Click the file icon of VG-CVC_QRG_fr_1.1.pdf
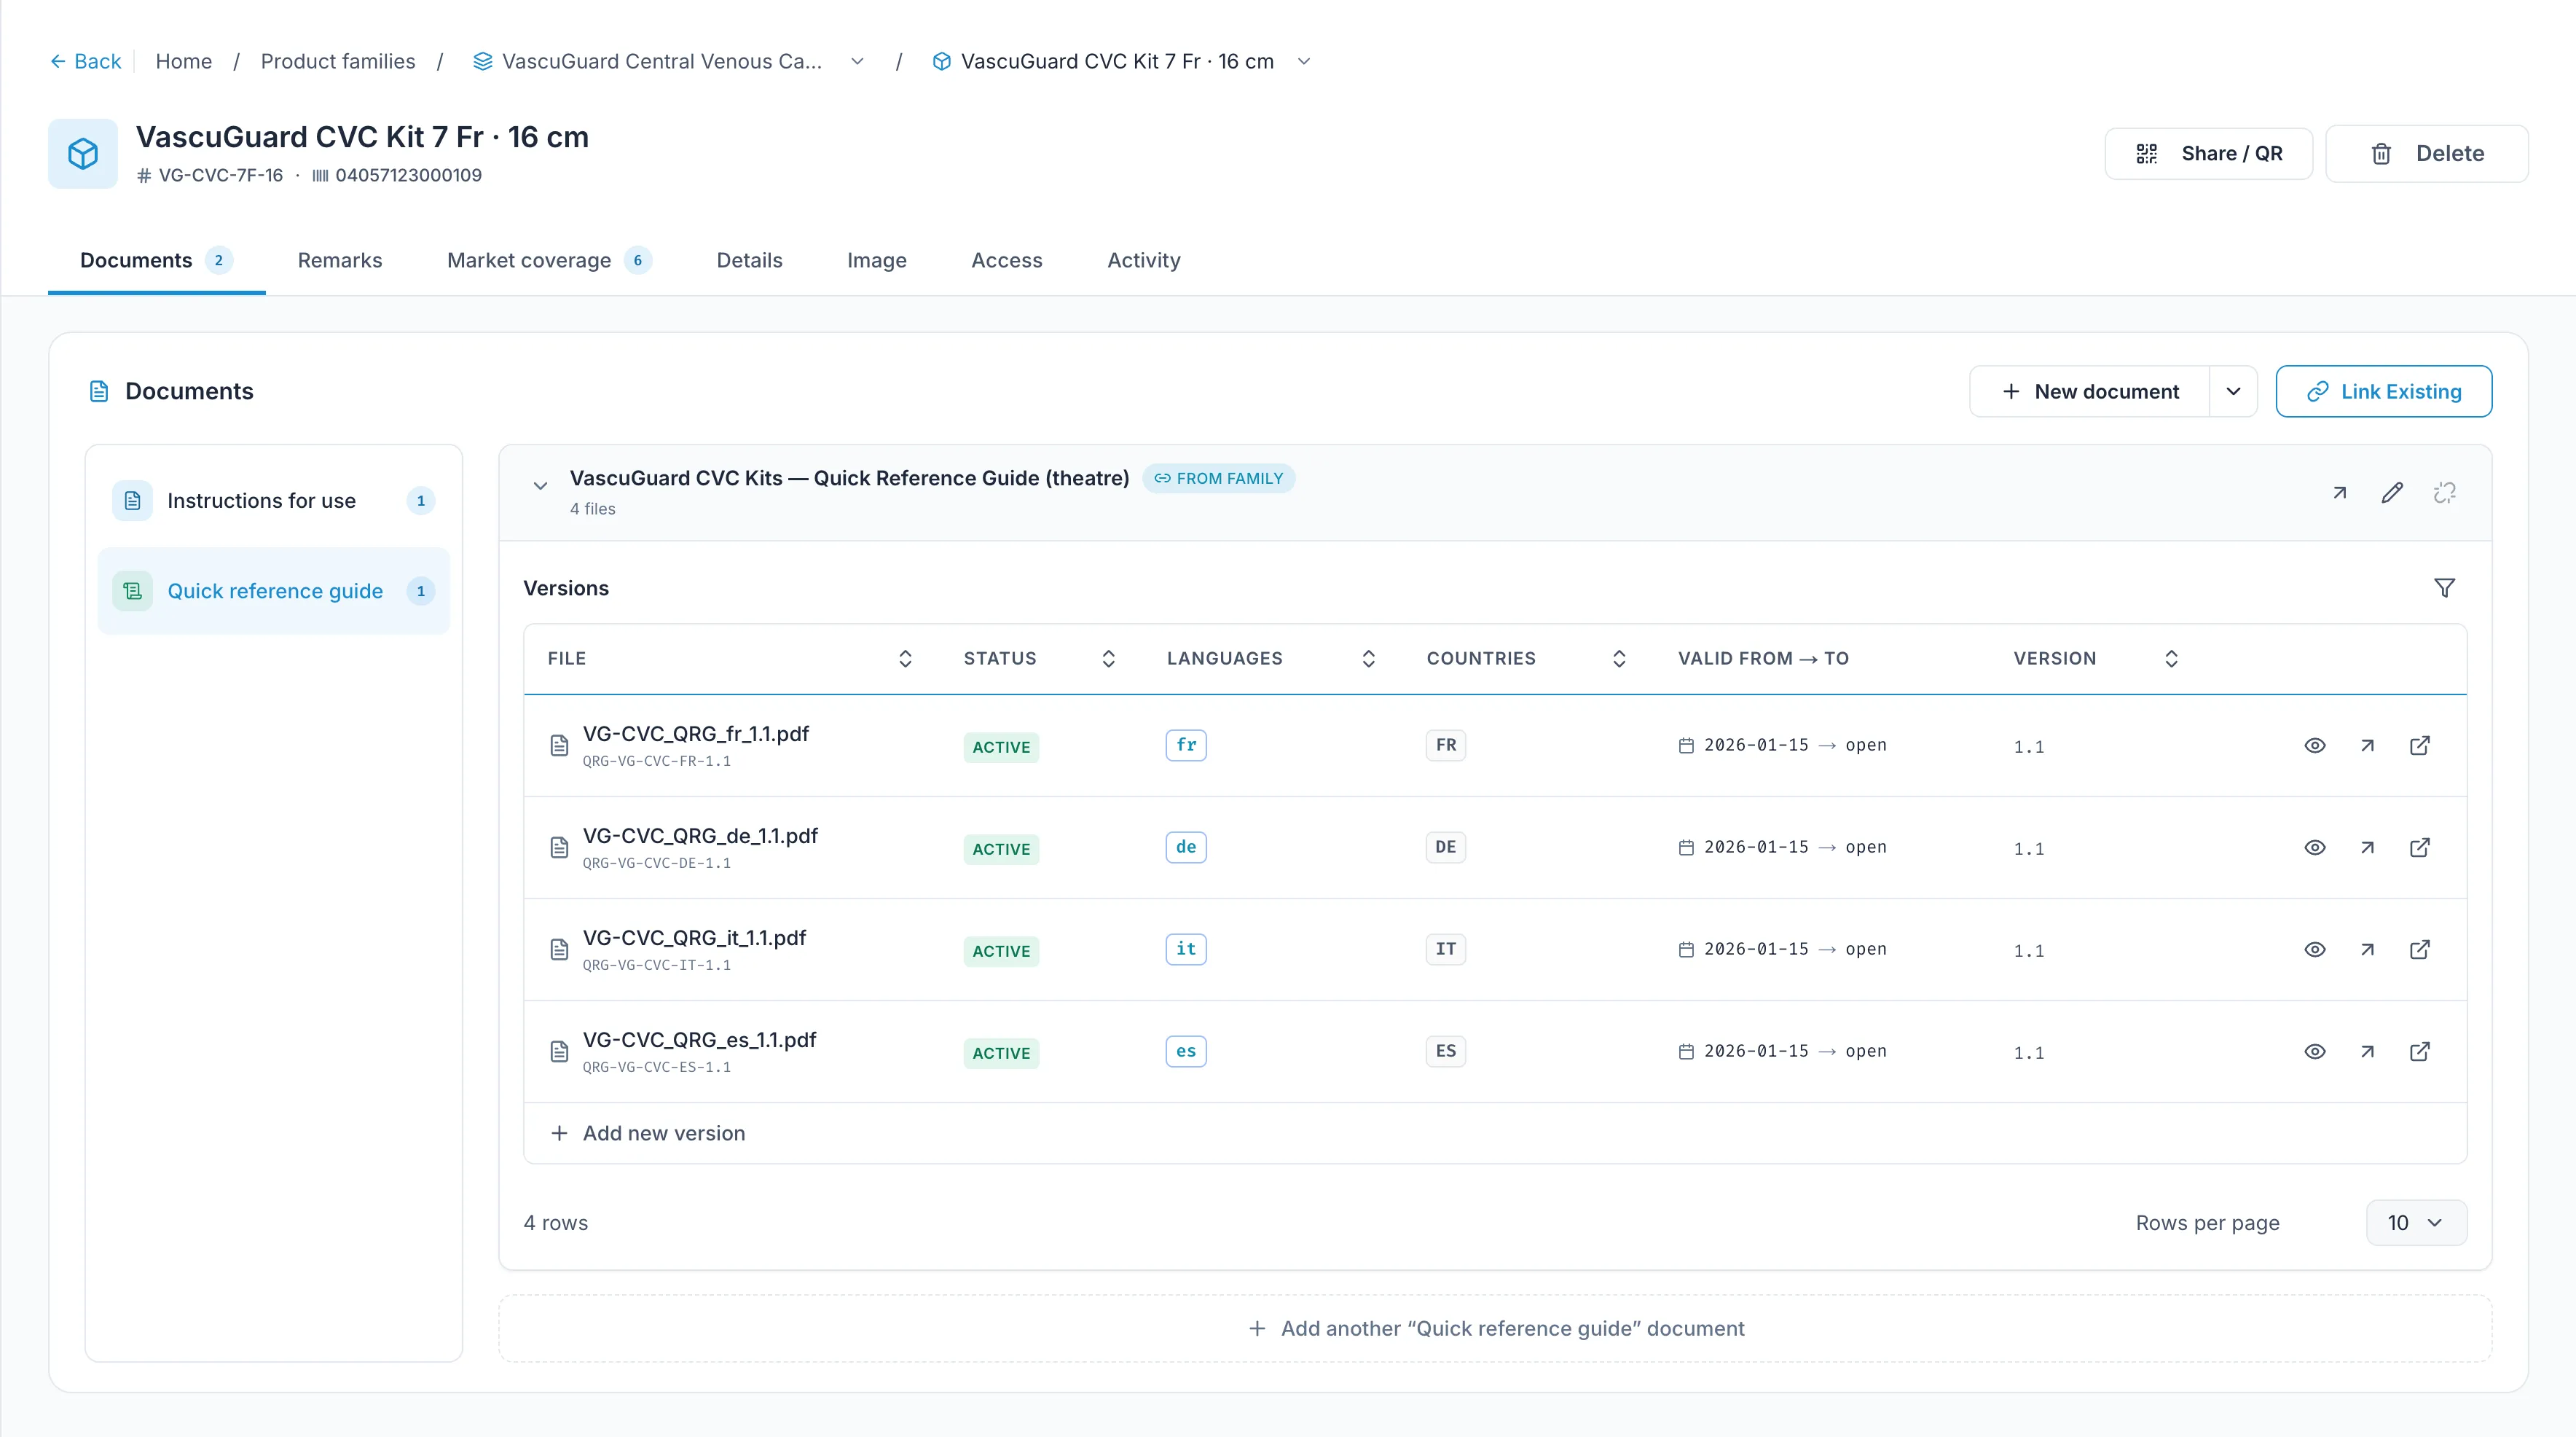The image size is (2576, 1437). (560, 746)
